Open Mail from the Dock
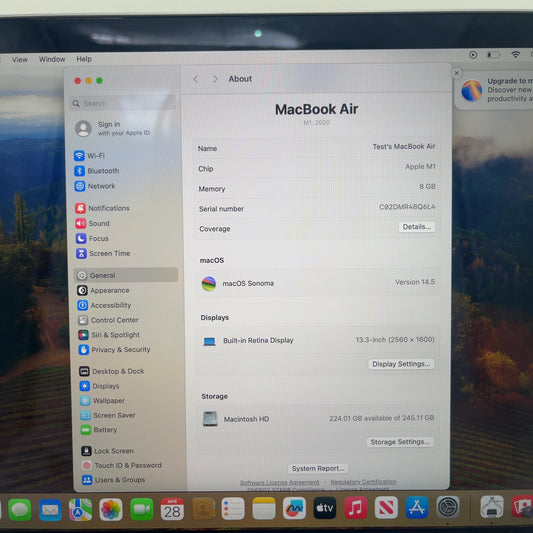 point(50,510)
